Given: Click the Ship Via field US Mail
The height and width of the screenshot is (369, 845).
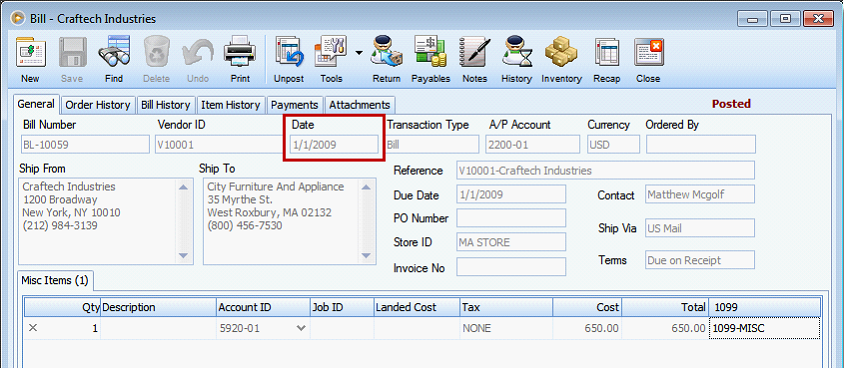Looking at the screenshot, I should tap(699, 228).
